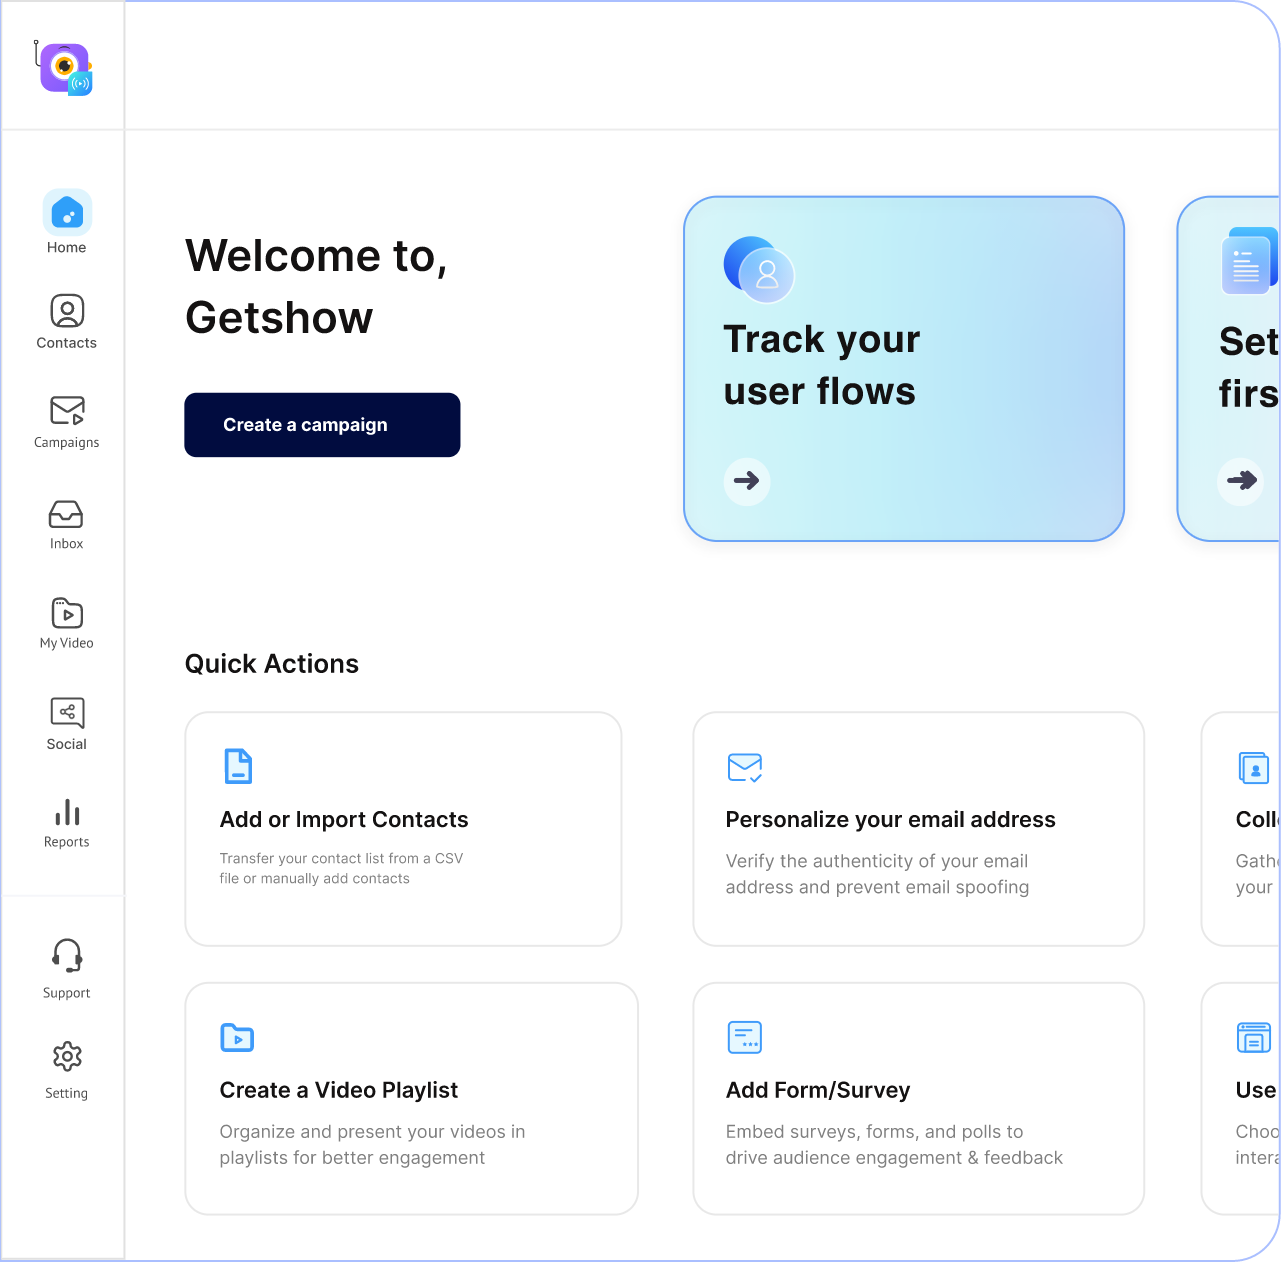Open the Inbox tray icon
Viewport: 1281px width, 1262px height.
[67, 514]
